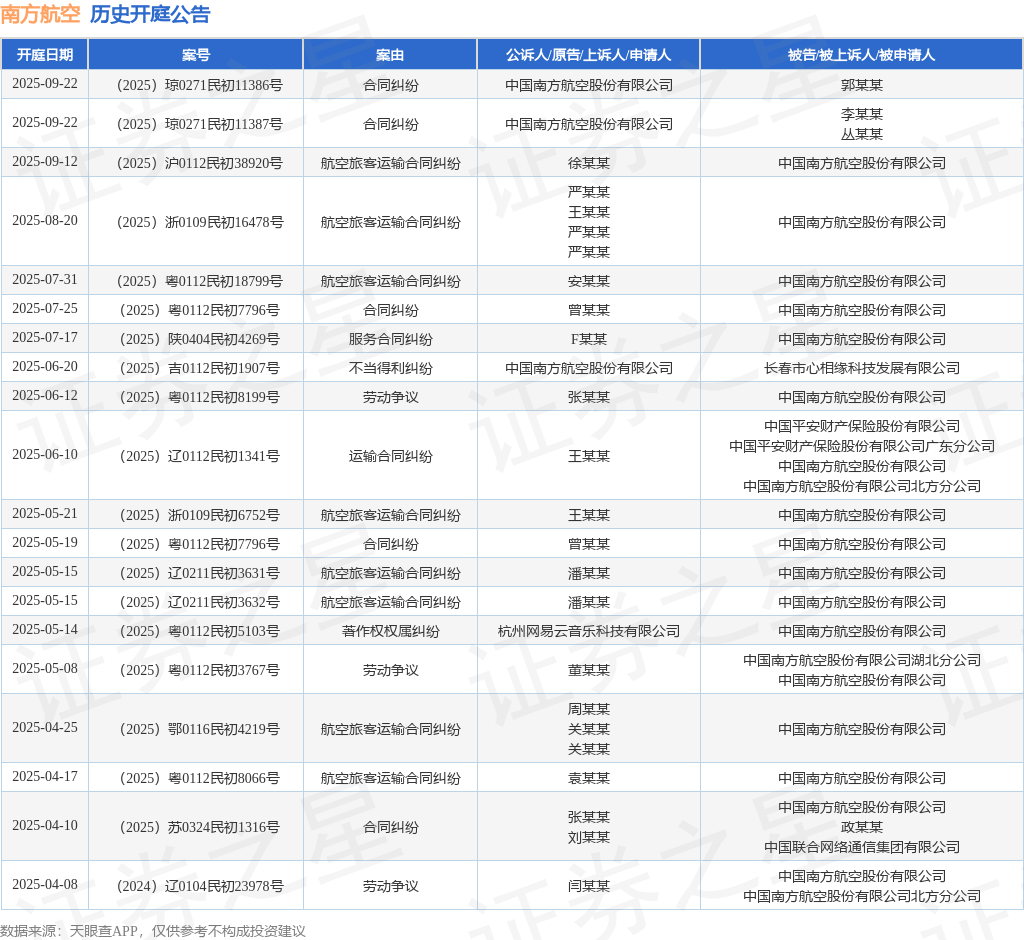The height and width of the screenshot is (940, 1024).
Task: Click the date 2025-06-12
Action: pos(45,395)
